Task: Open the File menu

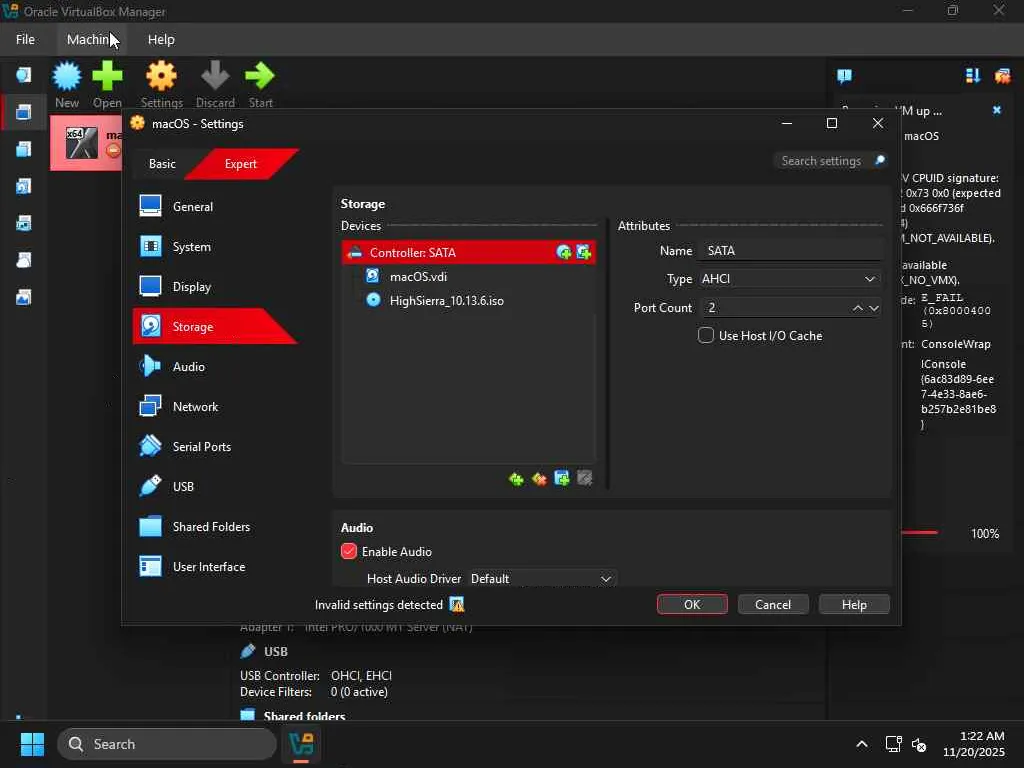Action: pos(25,39)
